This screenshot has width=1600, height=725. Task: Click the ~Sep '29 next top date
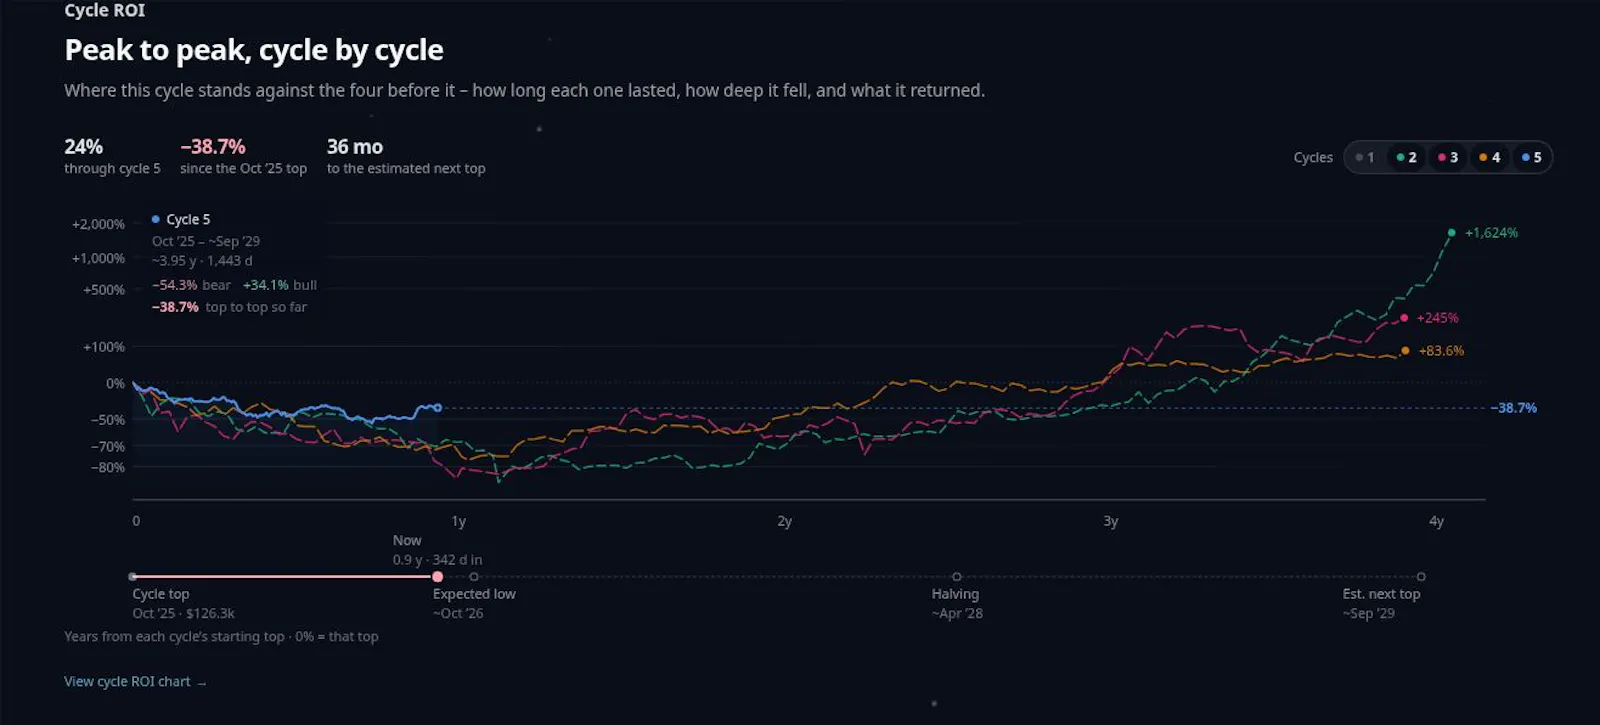click(x=1369, y=613)
